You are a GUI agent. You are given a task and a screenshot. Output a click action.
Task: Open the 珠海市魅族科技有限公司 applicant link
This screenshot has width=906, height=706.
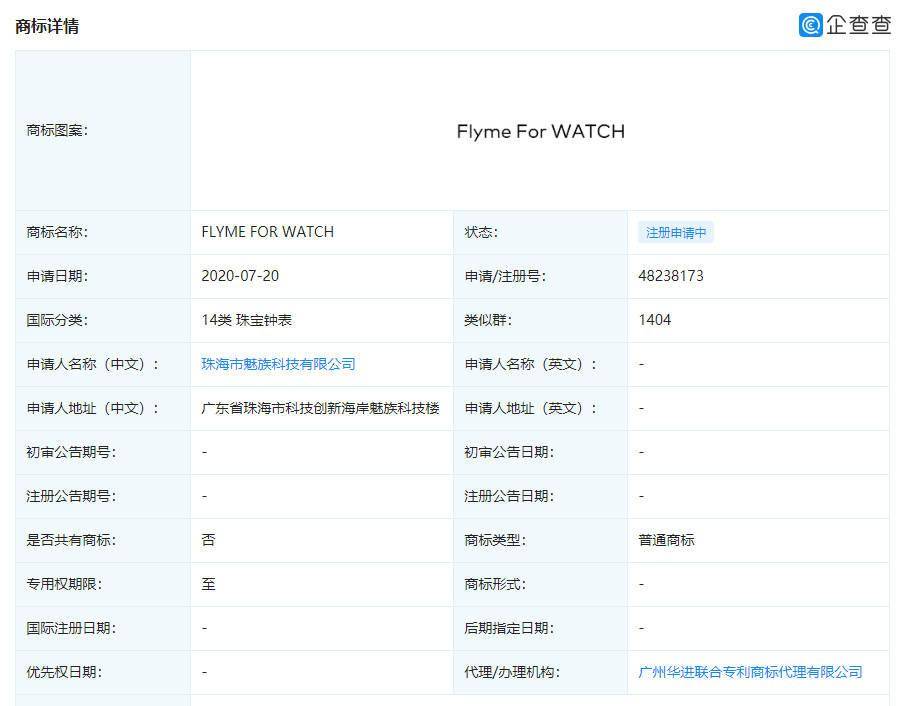(x=278, y=364)
